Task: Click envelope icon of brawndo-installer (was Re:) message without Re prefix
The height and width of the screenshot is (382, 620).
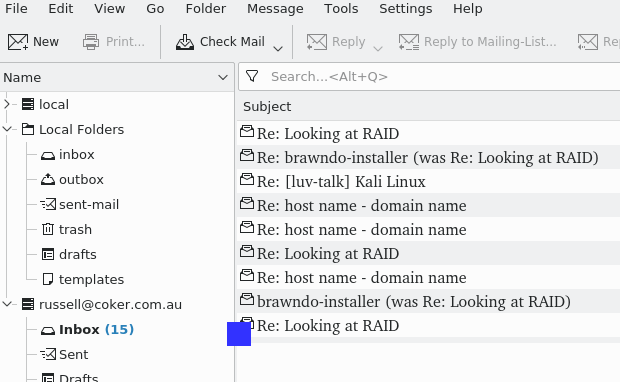Action: click(x=247, y=299)
